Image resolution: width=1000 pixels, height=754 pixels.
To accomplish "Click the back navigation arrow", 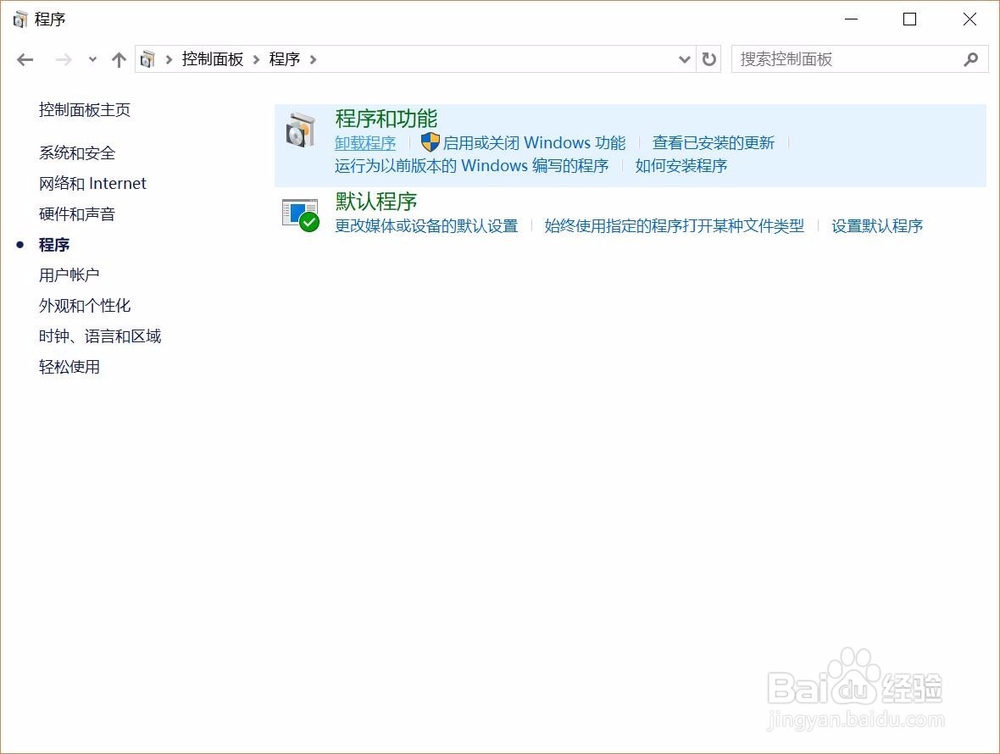I will tap(24, 60).
